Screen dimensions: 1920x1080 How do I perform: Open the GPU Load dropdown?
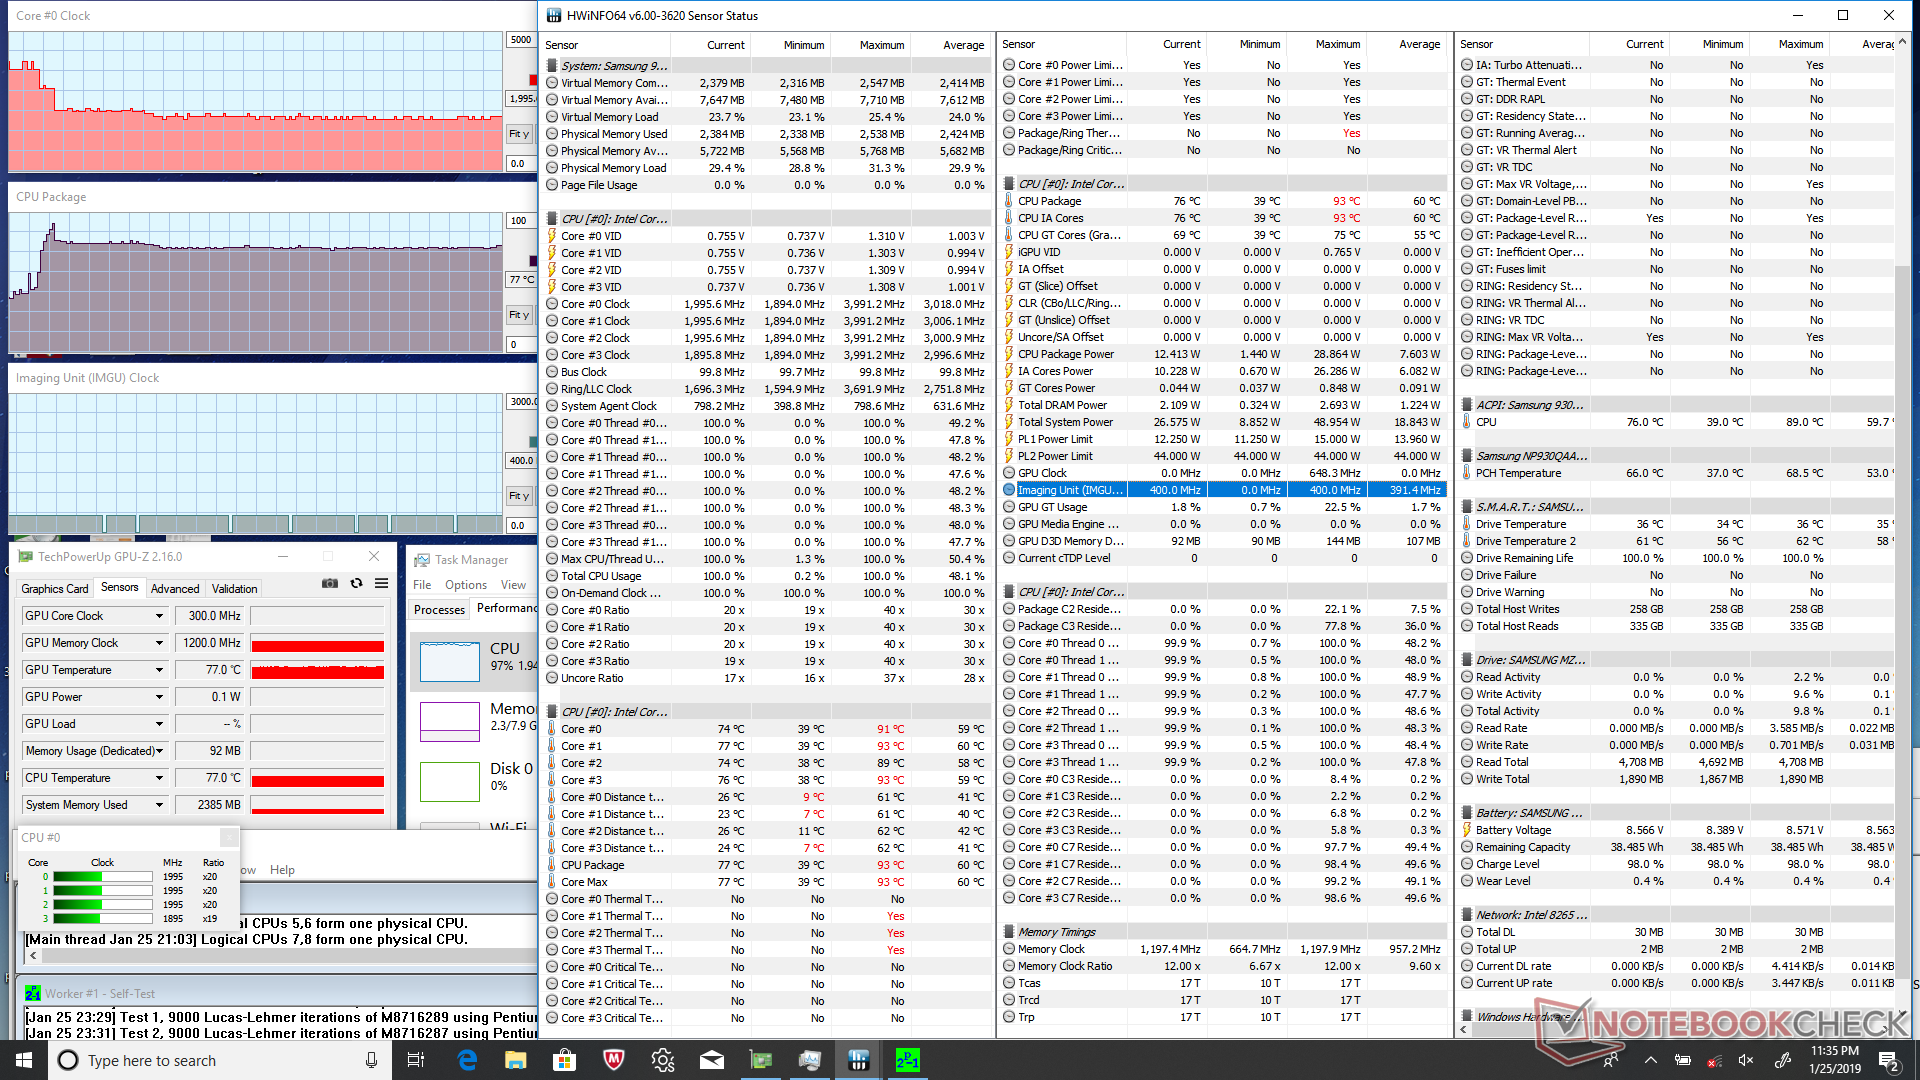159,724
